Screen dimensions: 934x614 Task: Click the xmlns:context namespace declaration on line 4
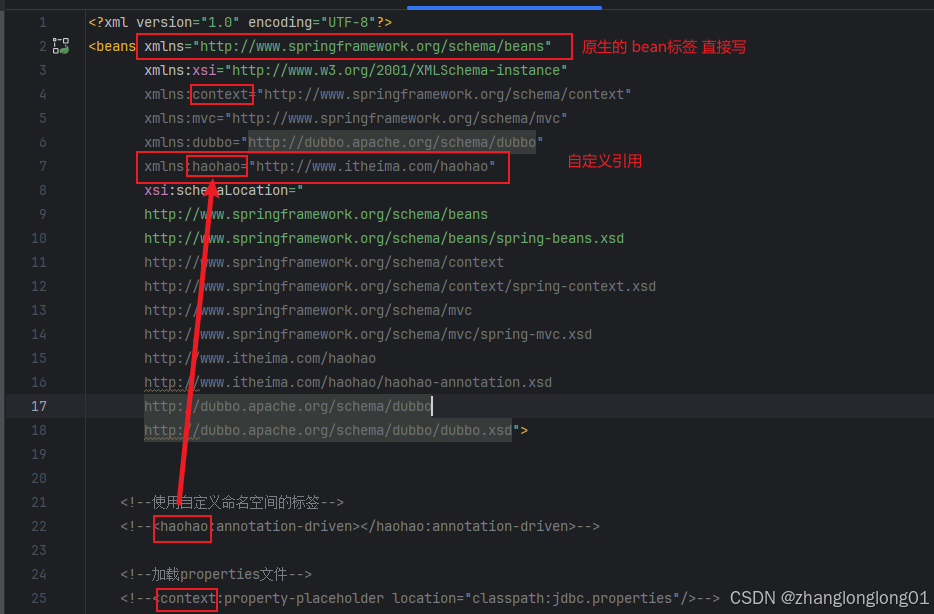point(388,94)
